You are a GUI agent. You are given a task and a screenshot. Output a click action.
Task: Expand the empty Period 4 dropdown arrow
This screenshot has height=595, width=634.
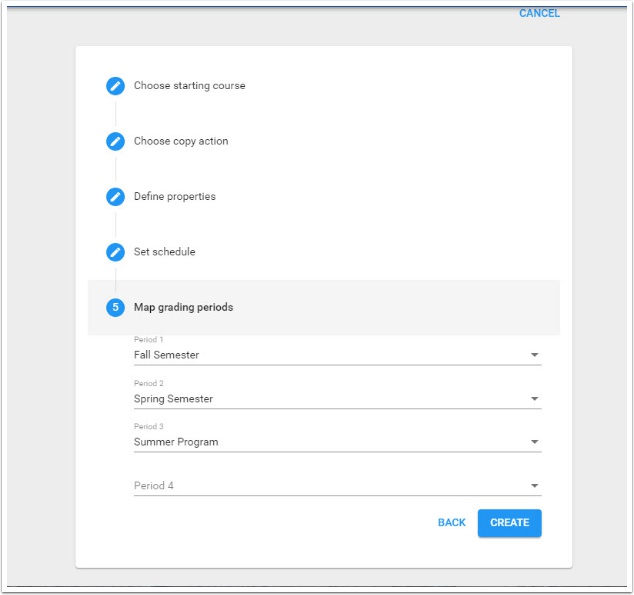(x=534, y=486)
